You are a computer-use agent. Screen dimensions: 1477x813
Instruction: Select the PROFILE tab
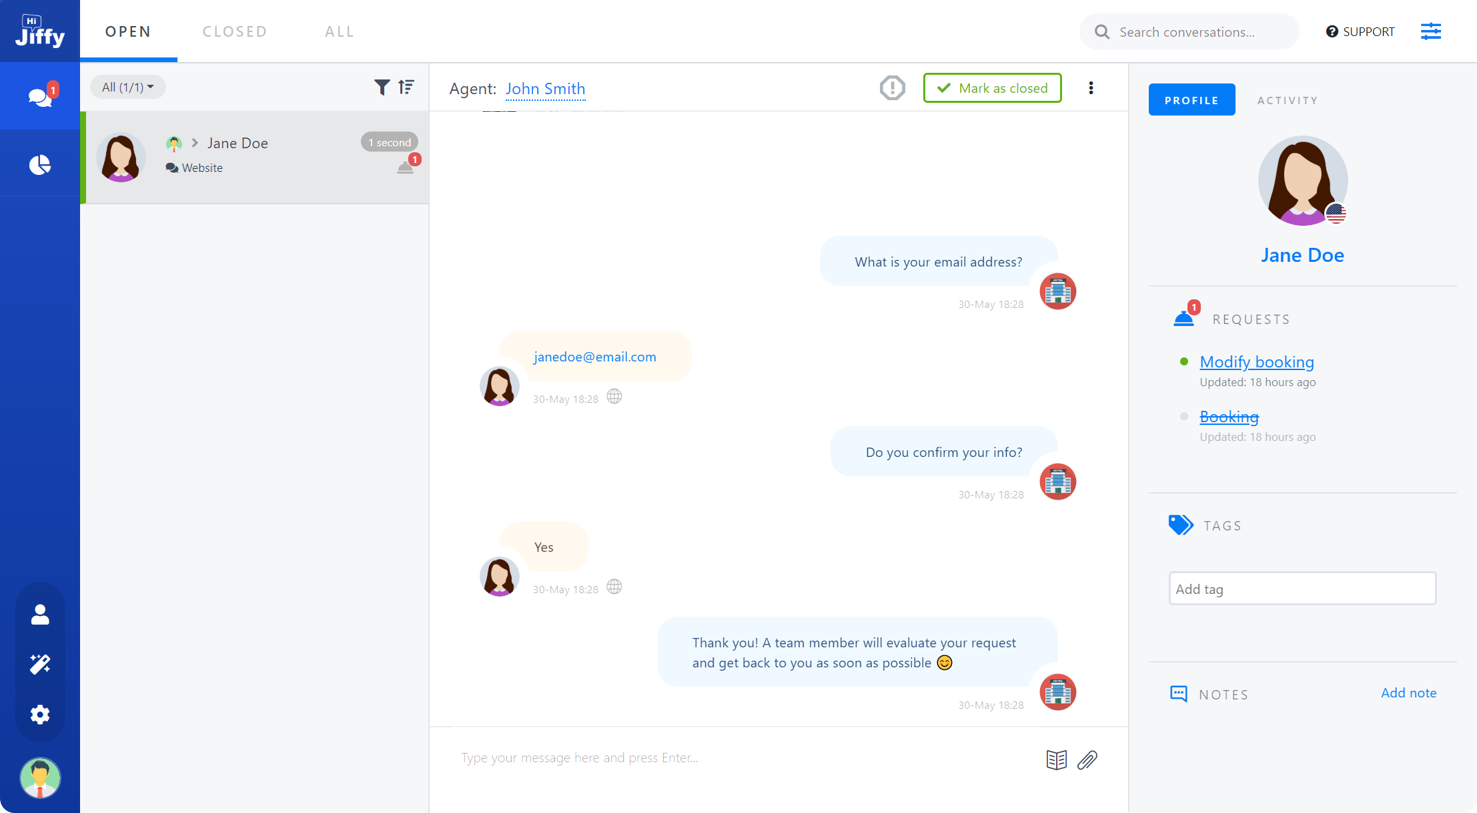click(x=1192, y=100)
